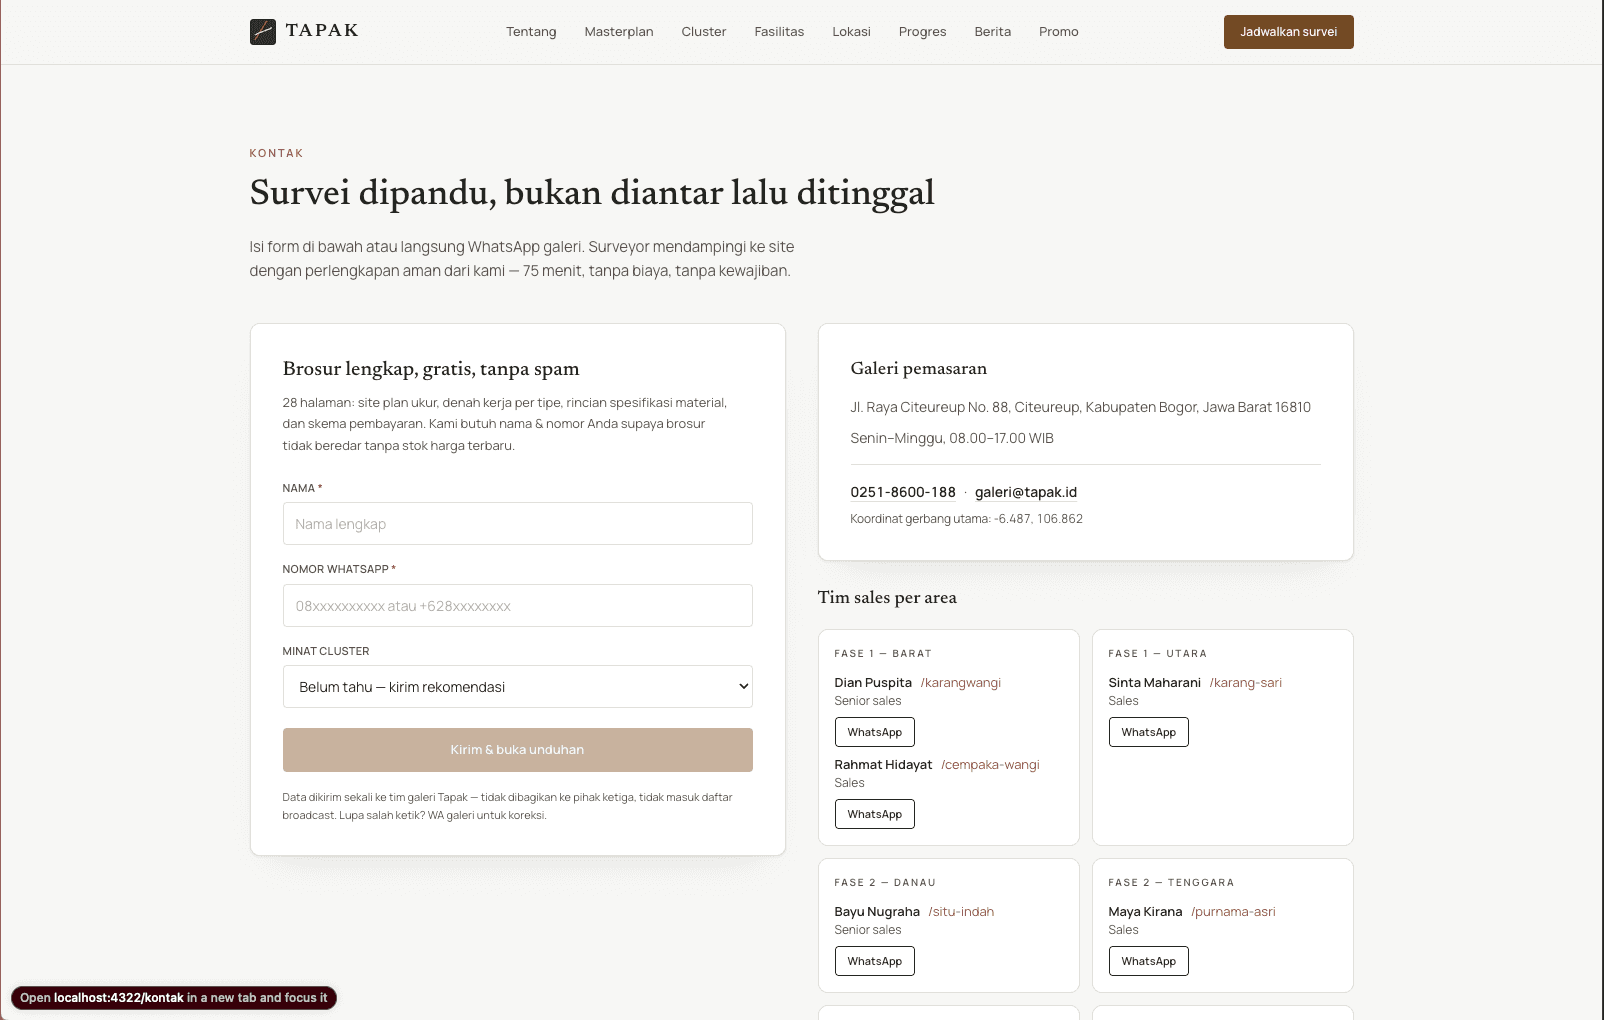Open the Cluster navigation link
The image size is (1604, 1020).
click(x=704, y=32)
